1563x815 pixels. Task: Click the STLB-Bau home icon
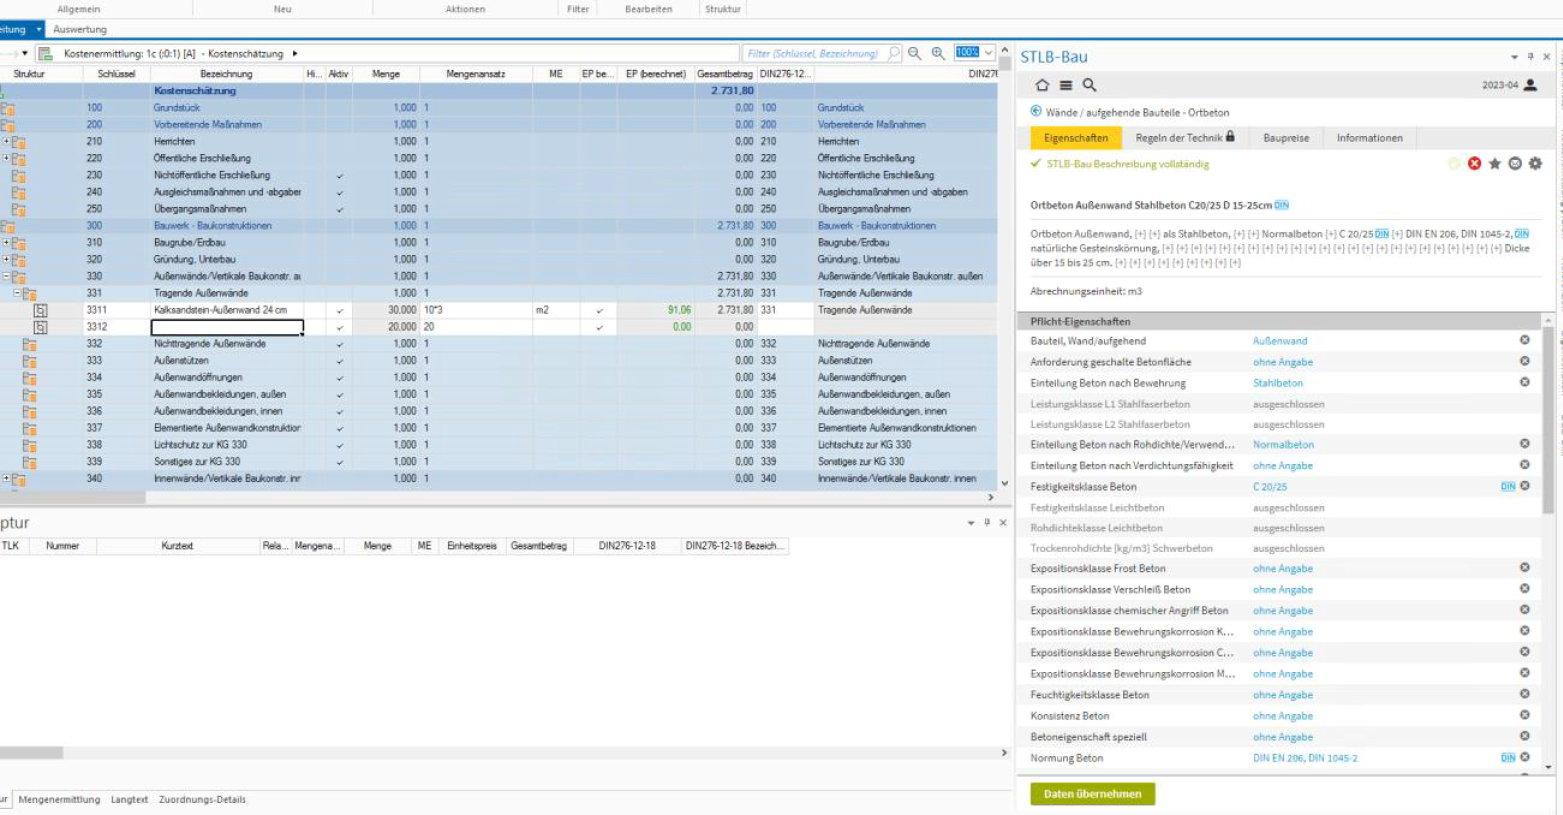click(1042, 86)
